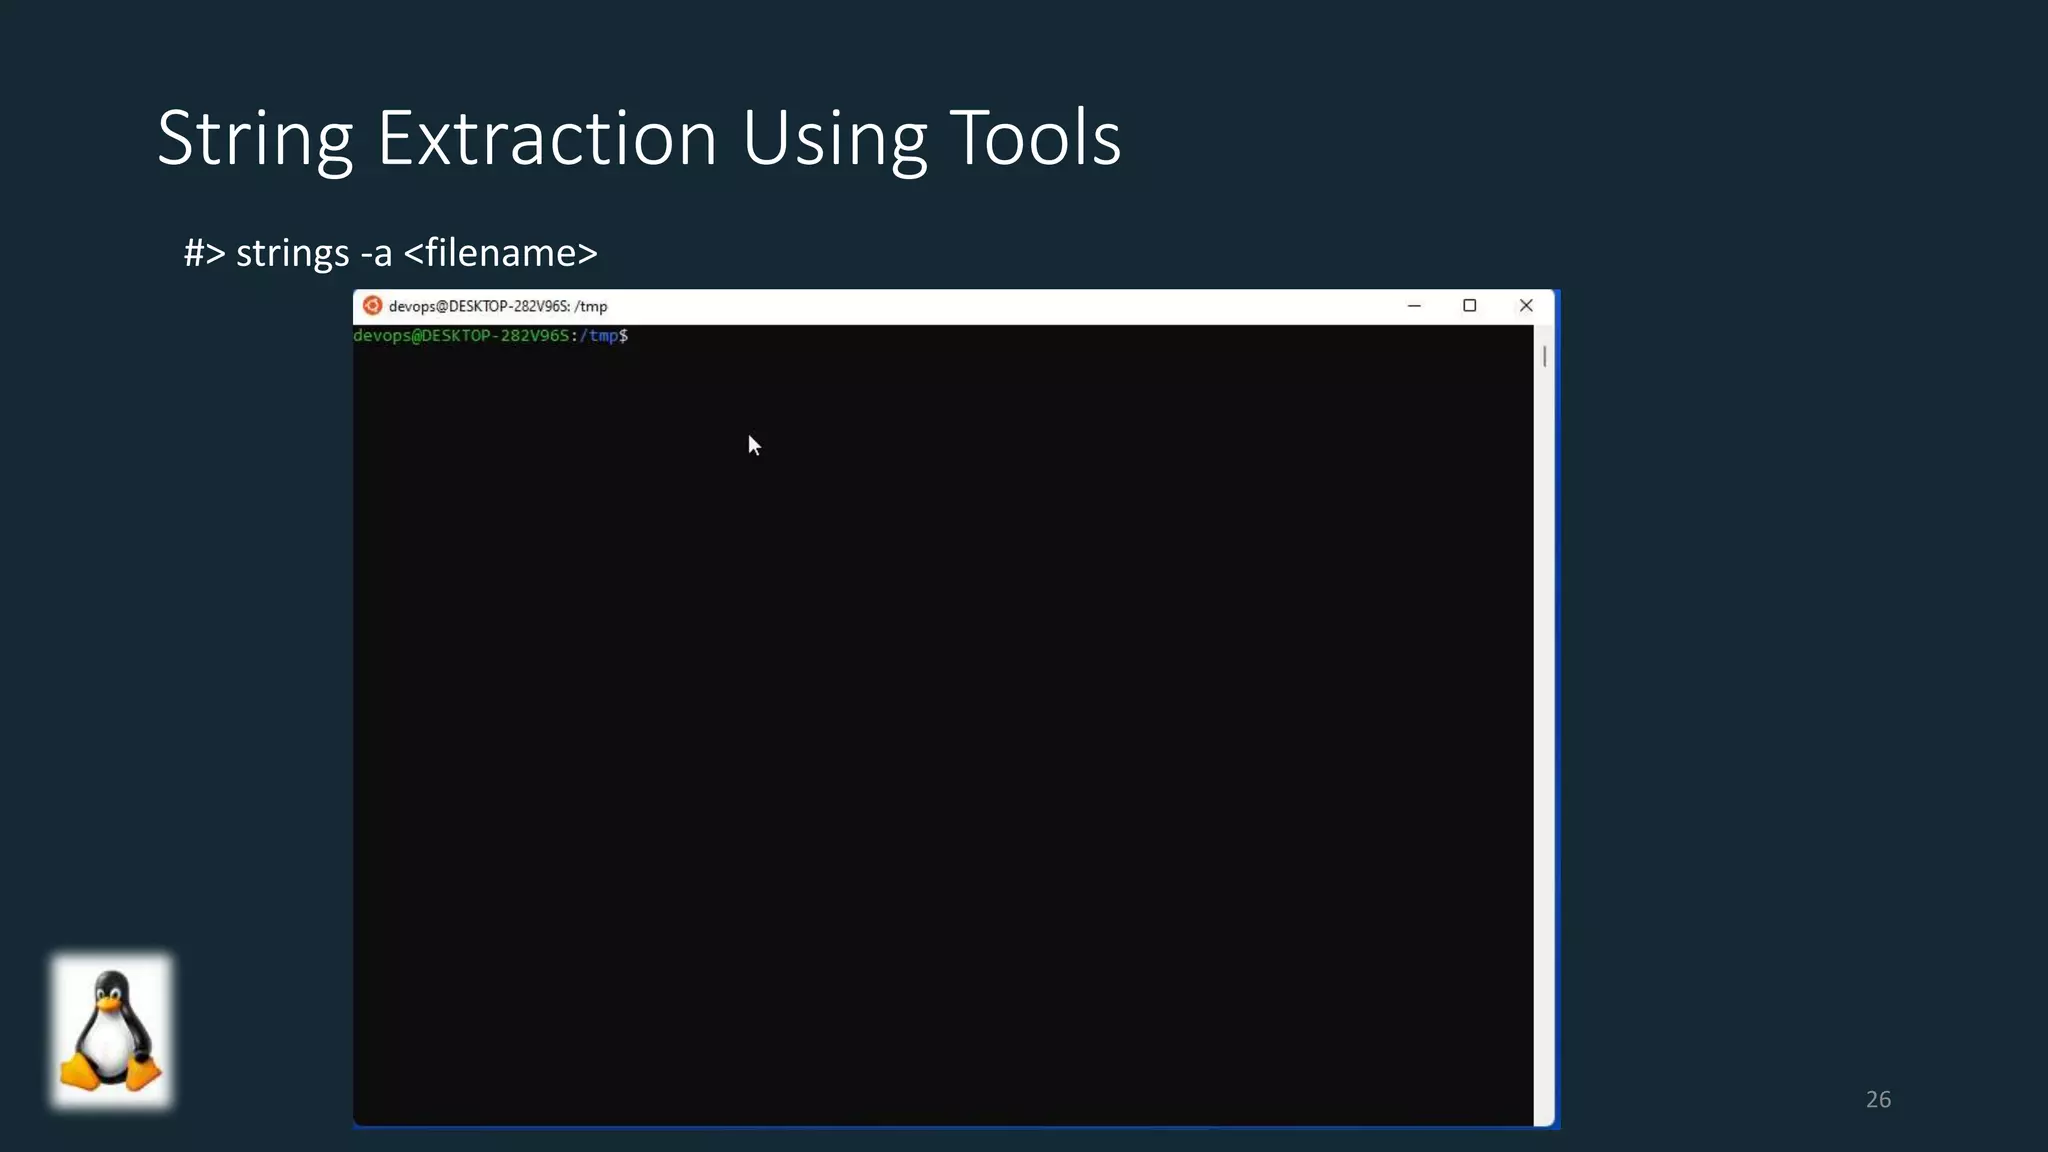Screen dimensions: 2048x1152
Task: Click the blue /tmp path in the prompt
Action: 600,336
